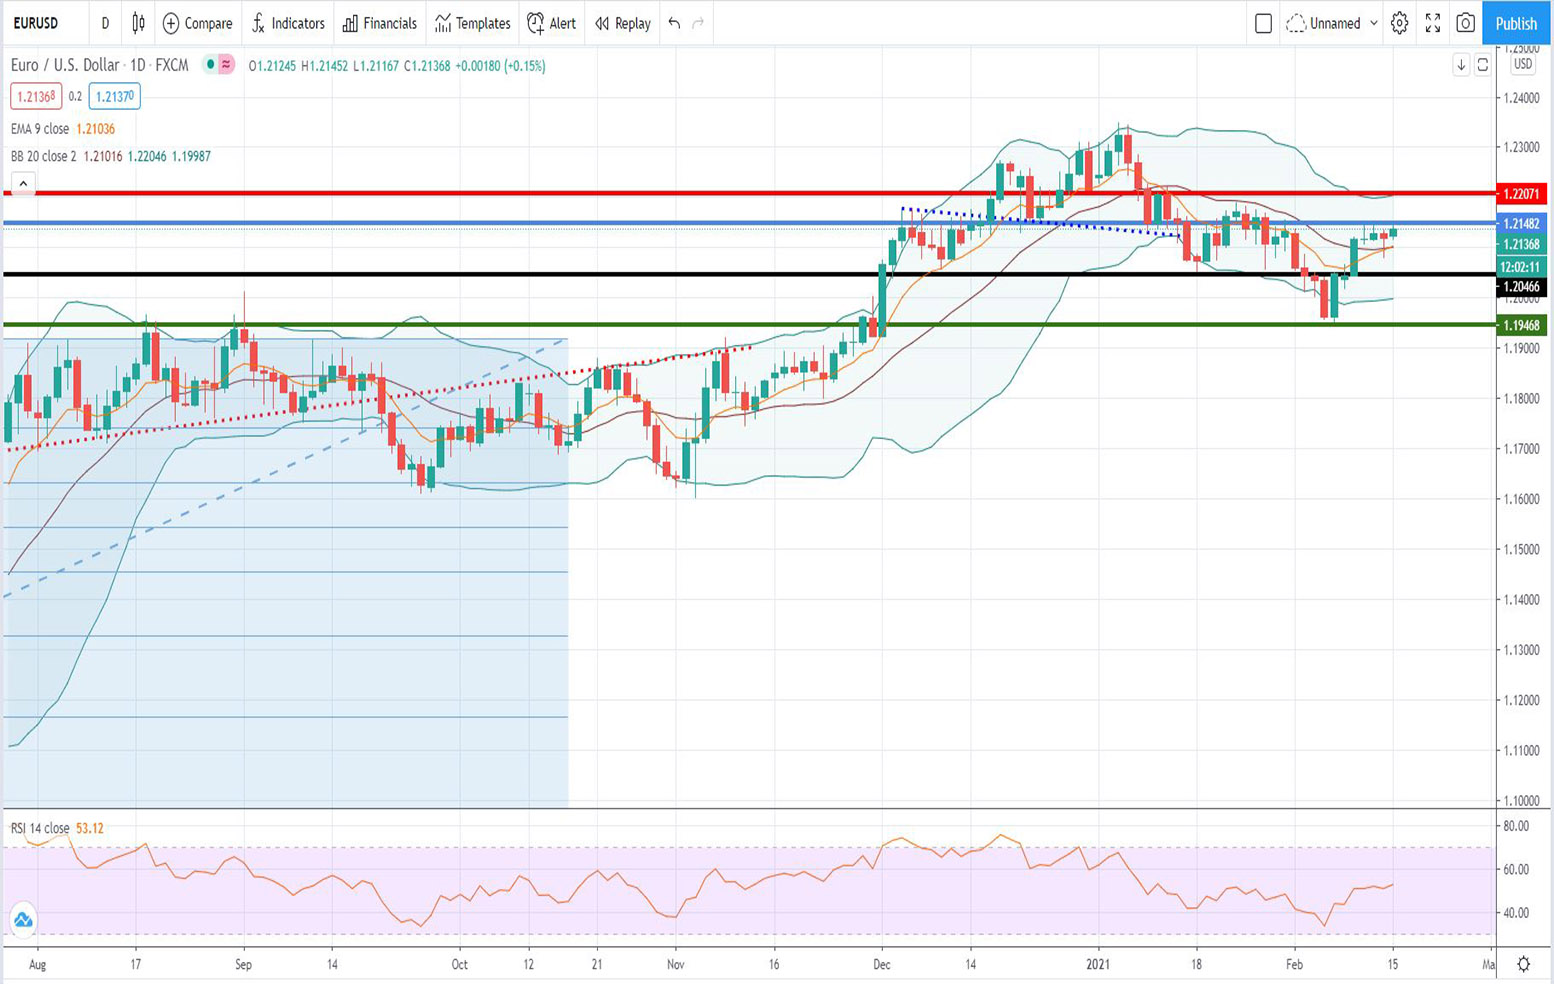1554x984 pixels.
Task: Open the Indicators menu
Action: (x=288, y=23)
